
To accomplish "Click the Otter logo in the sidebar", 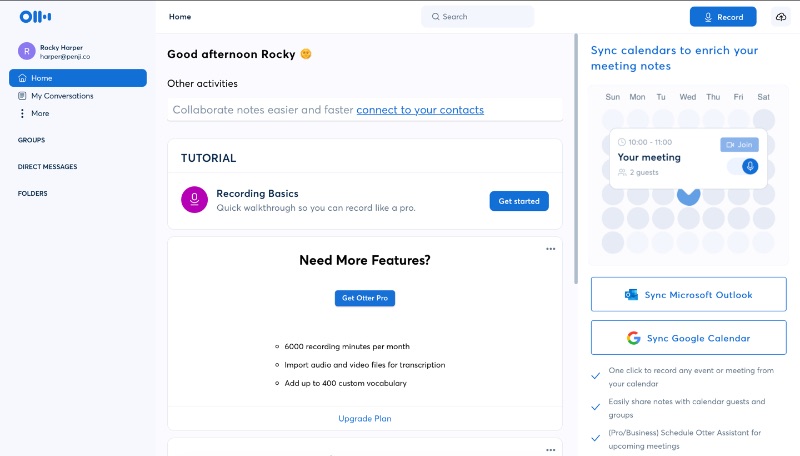I will [x=35, y=17].
